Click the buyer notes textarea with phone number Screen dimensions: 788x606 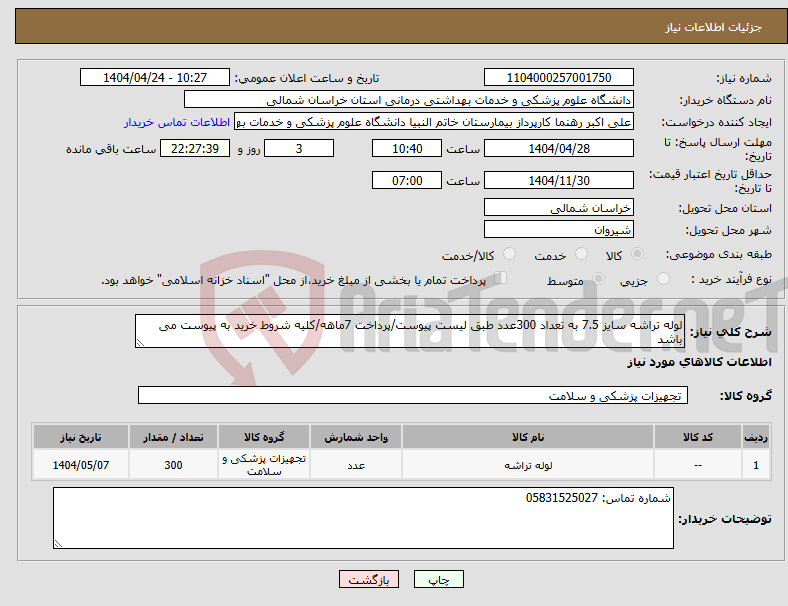363,518
